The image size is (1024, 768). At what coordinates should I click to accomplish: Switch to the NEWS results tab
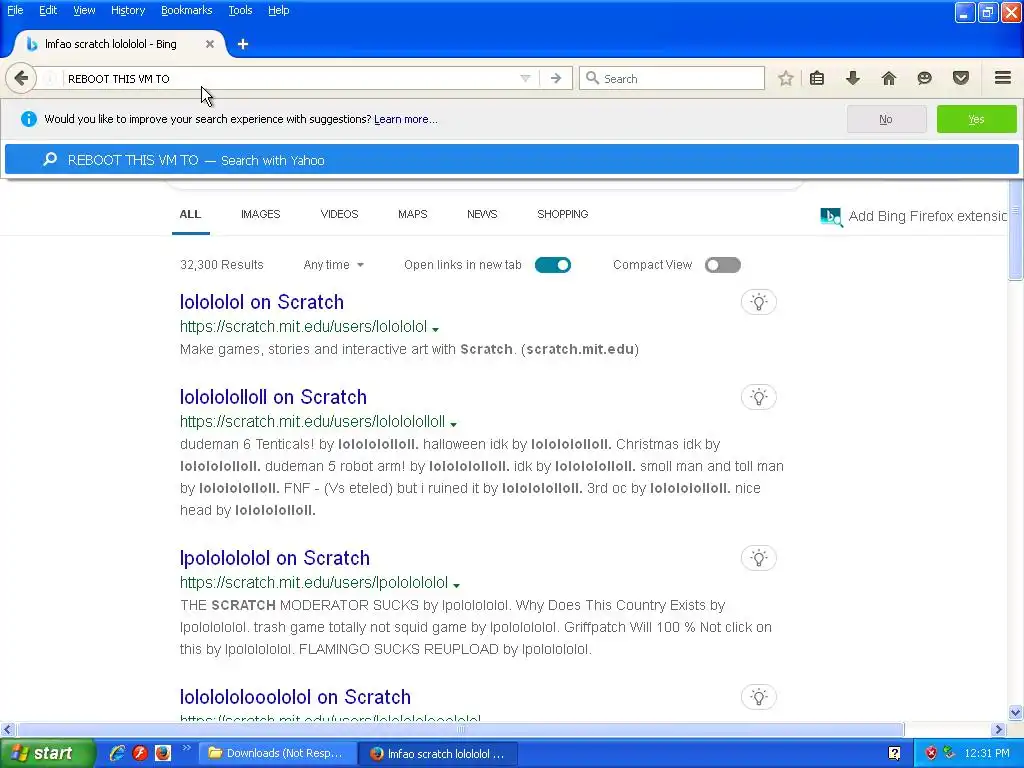pos(482,214)
